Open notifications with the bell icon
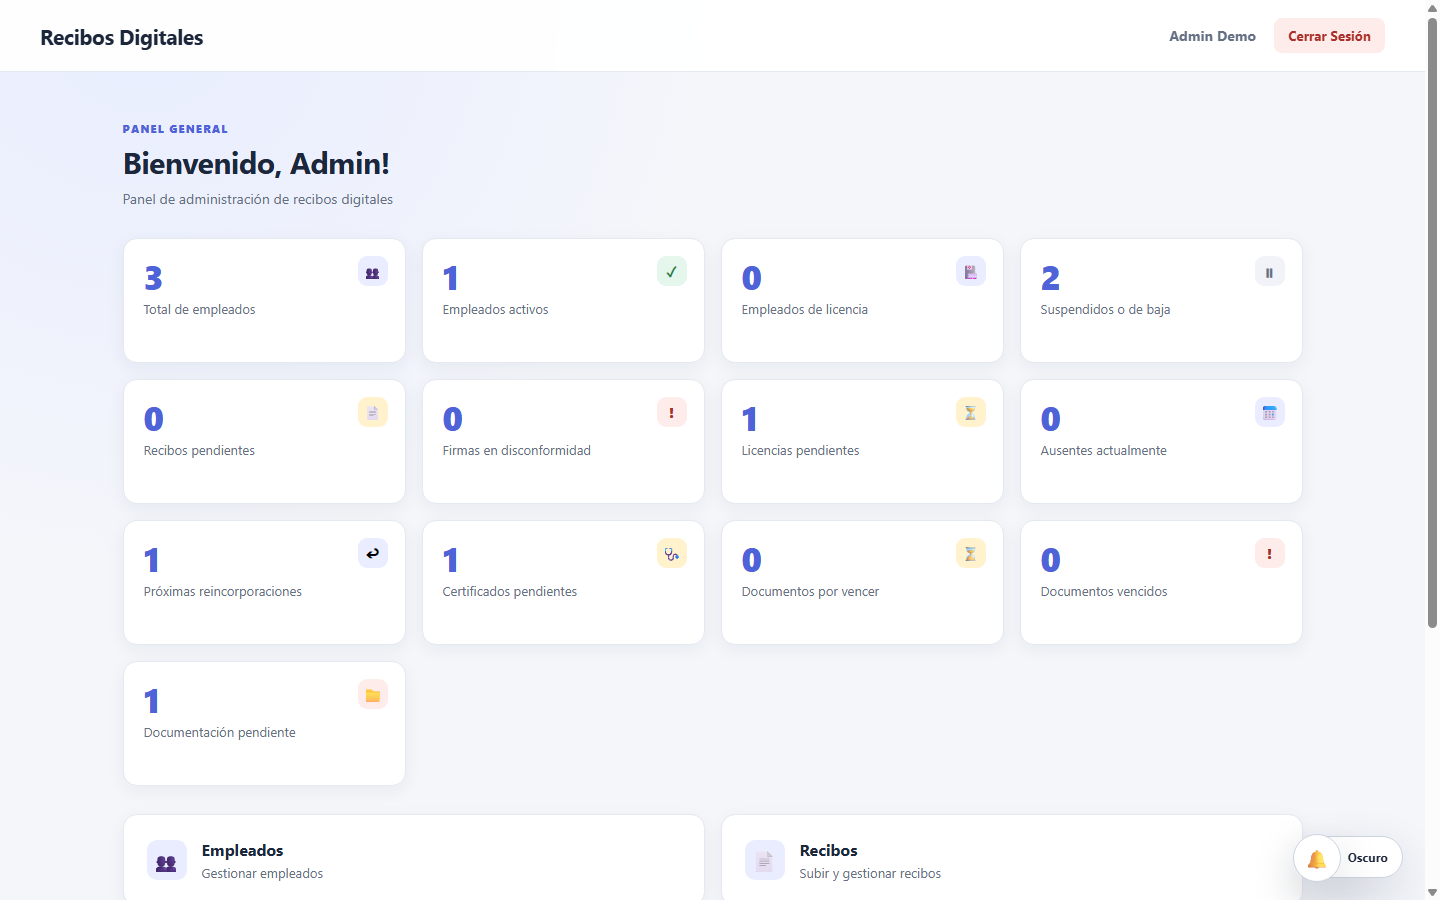 1317,858
